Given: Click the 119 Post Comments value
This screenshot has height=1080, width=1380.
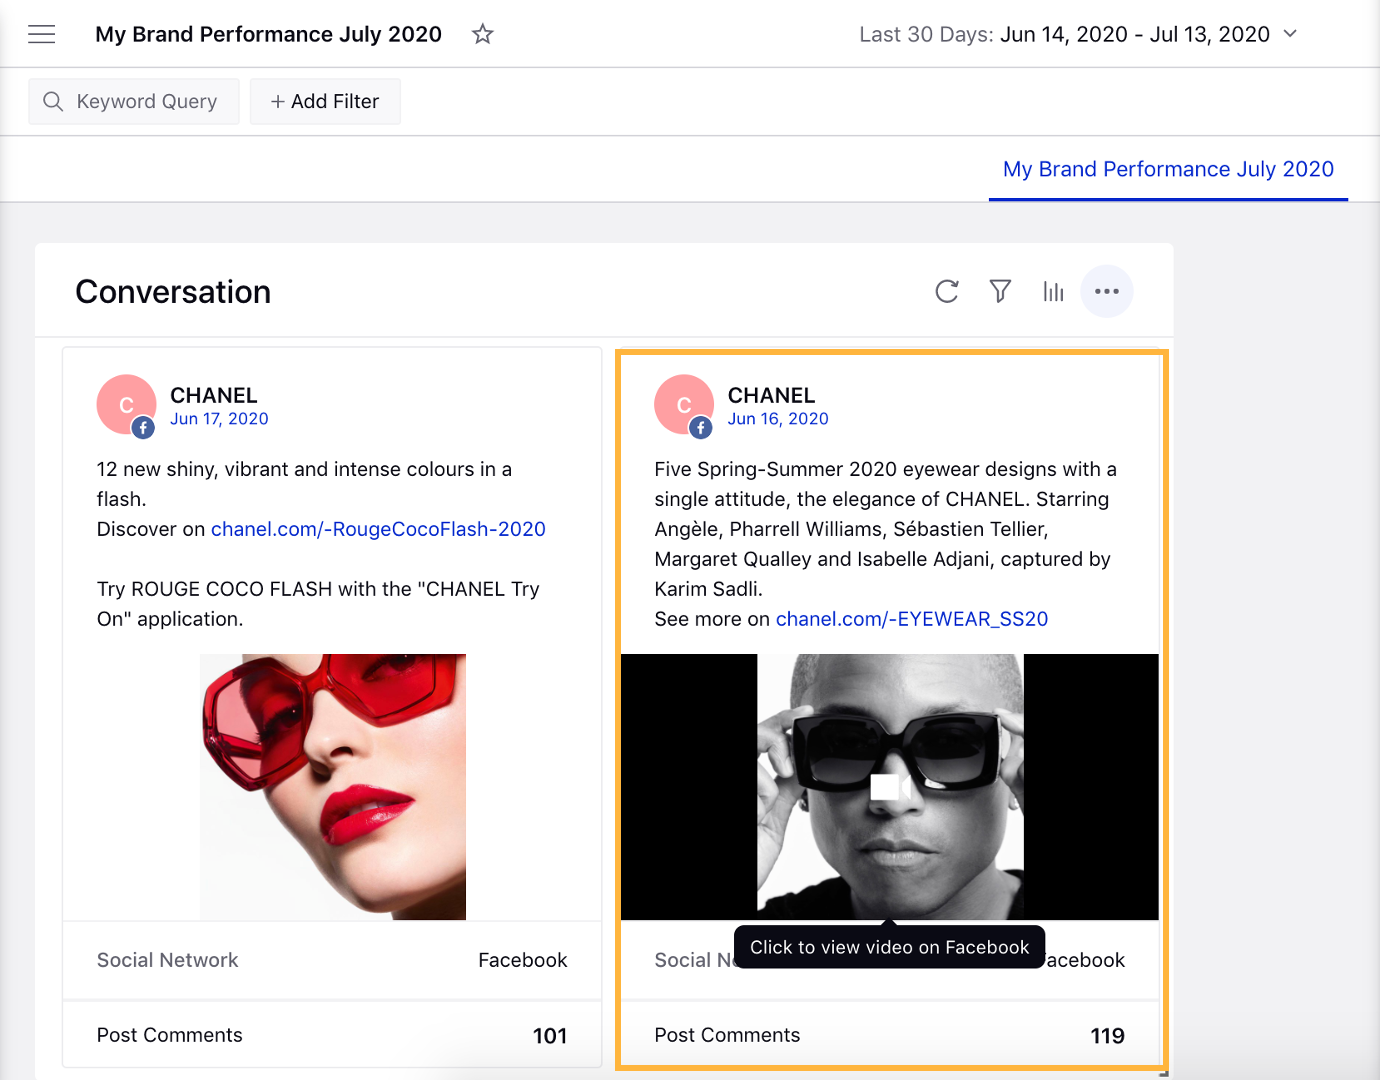Looking at the screenshot, I should [x=1107, y=1036].
